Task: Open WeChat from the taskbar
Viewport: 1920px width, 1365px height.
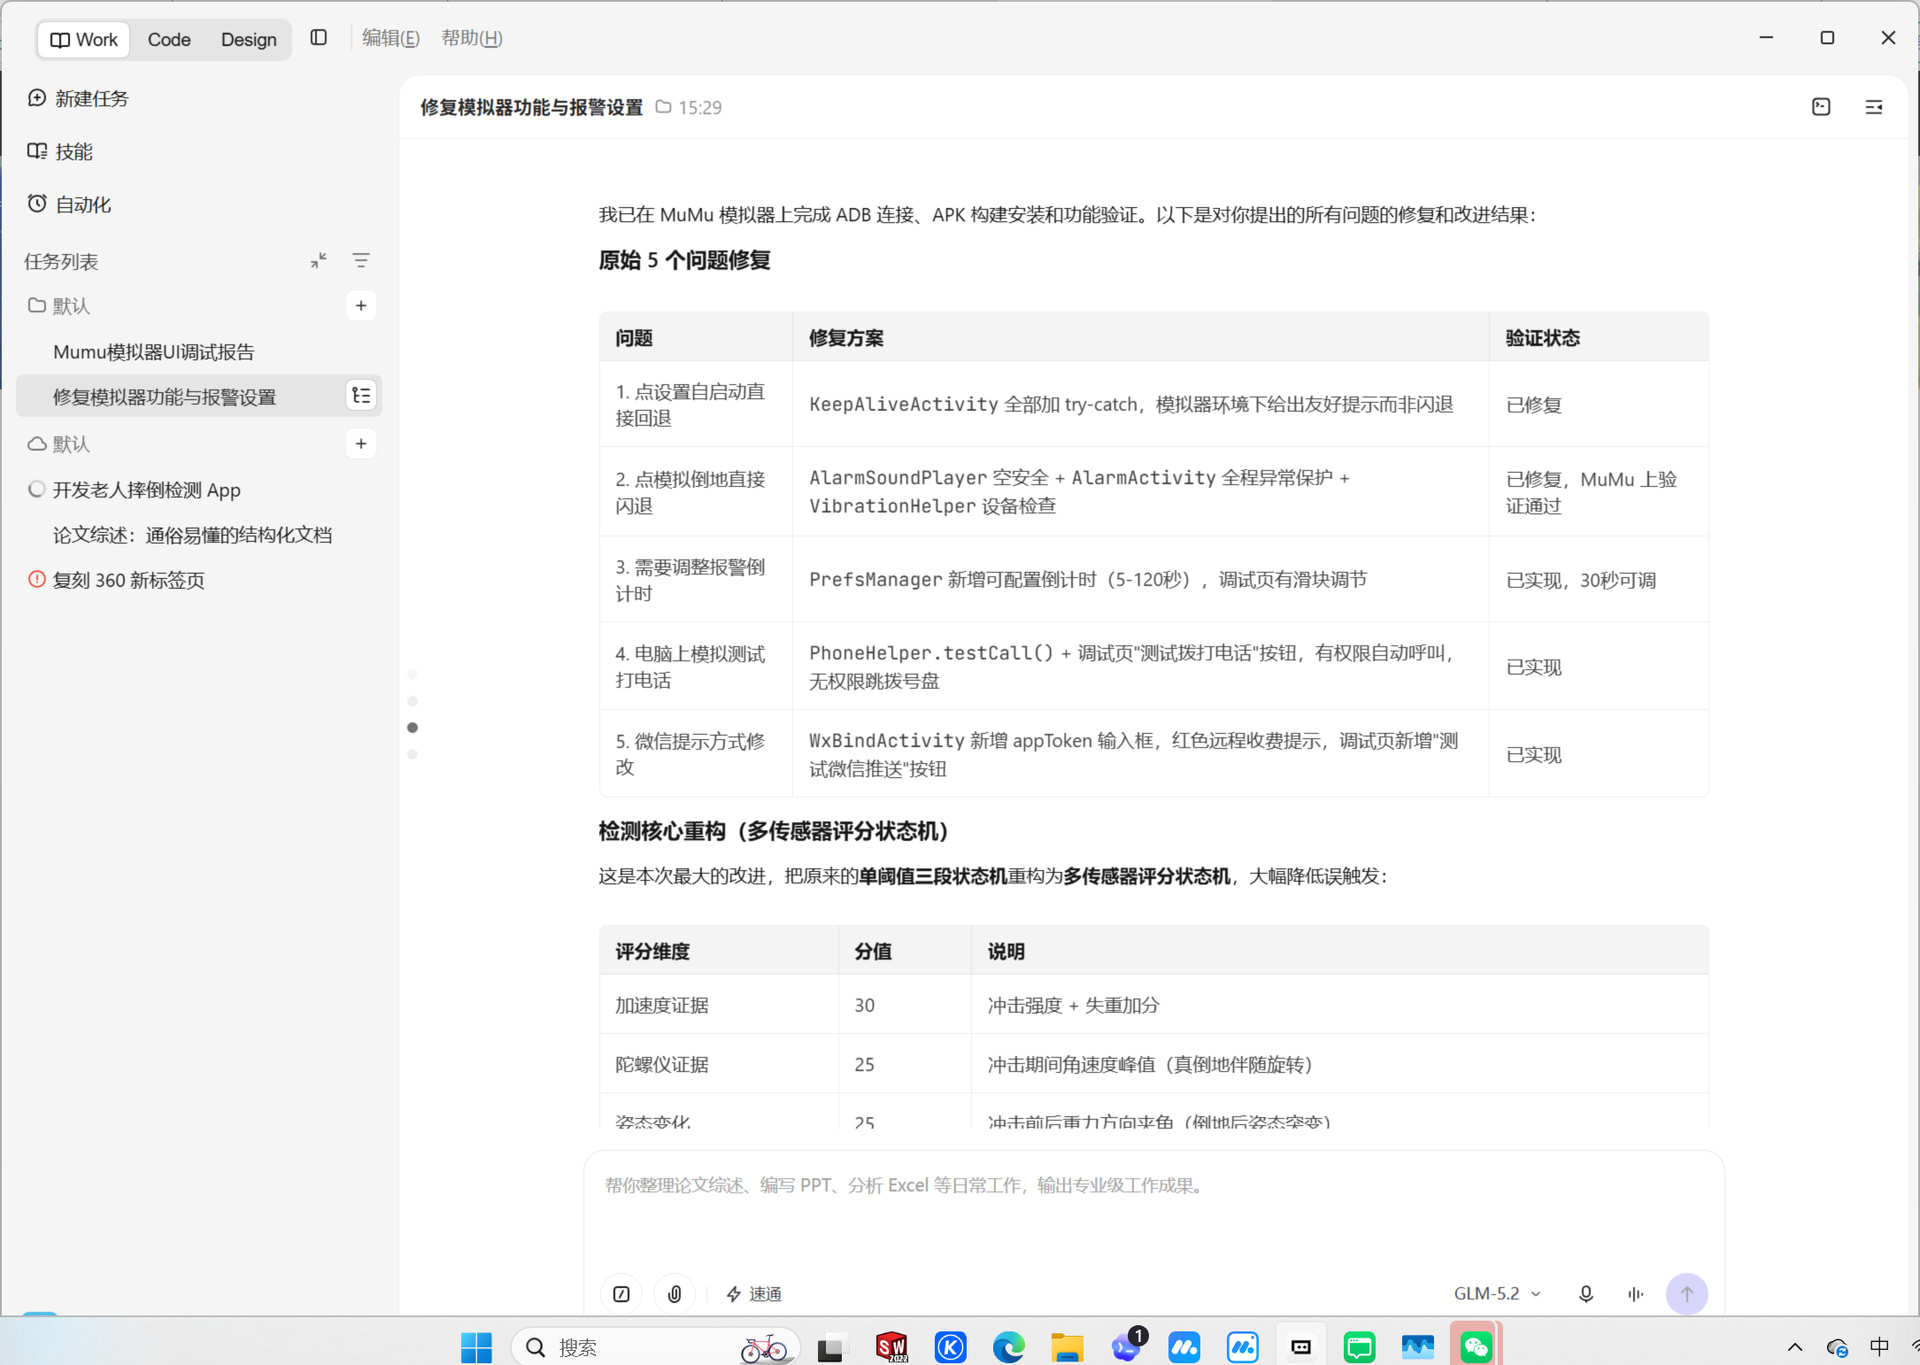Action: point(1476,1347)
